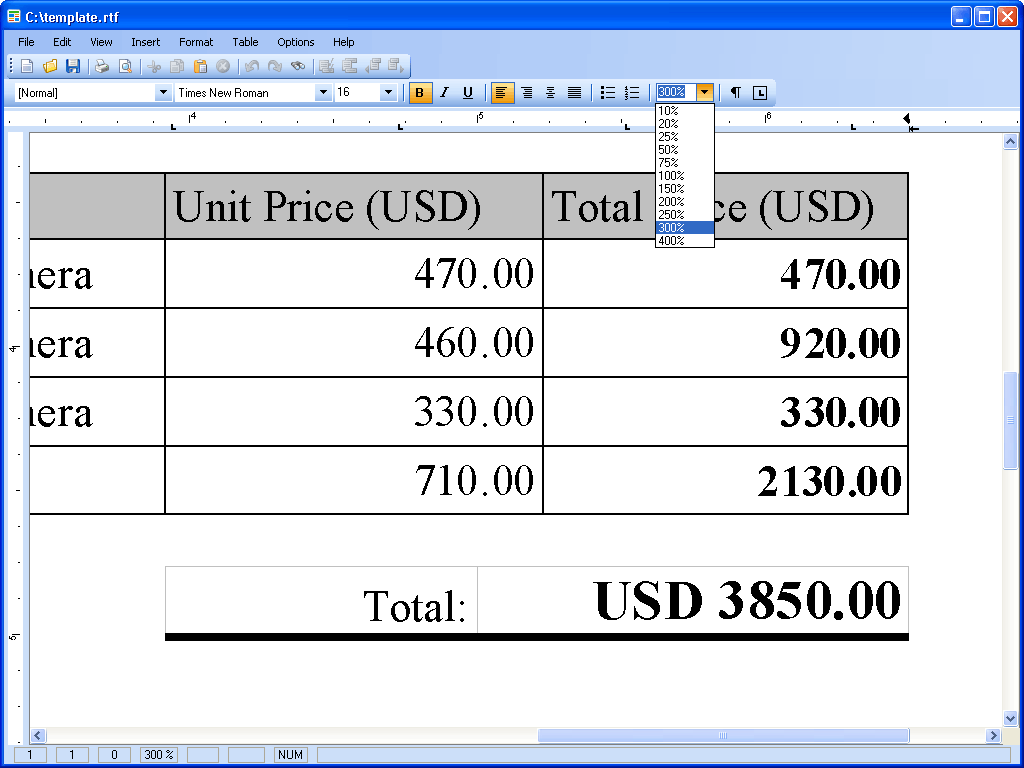Expand the paragraph style [Normal] dropdown
Viewport: 1024px width, 768px height.
coord(163,93)
